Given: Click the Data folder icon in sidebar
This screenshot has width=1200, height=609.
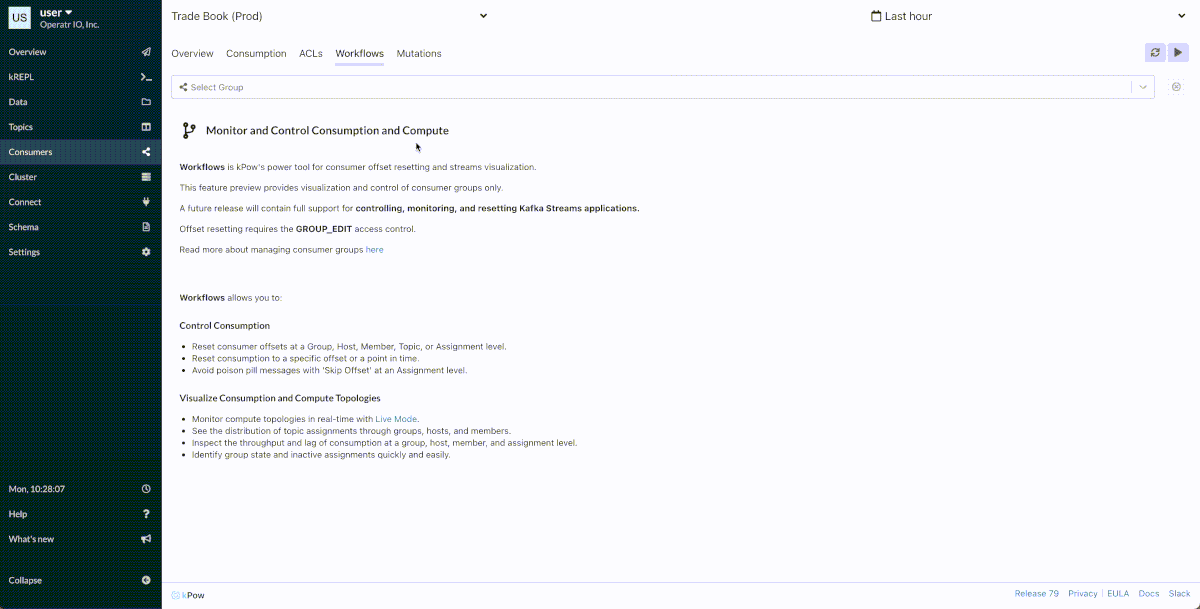Looking at the screenshot, I should pyautogui.click(x=146, y=102).
